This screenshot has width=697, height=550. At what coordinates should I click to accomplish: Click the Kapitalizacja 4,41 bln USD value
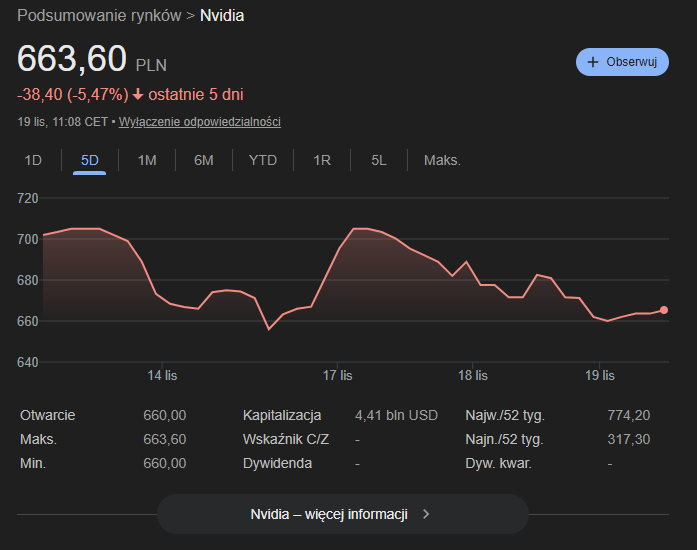pyautogui.click(x=397, y=415)
